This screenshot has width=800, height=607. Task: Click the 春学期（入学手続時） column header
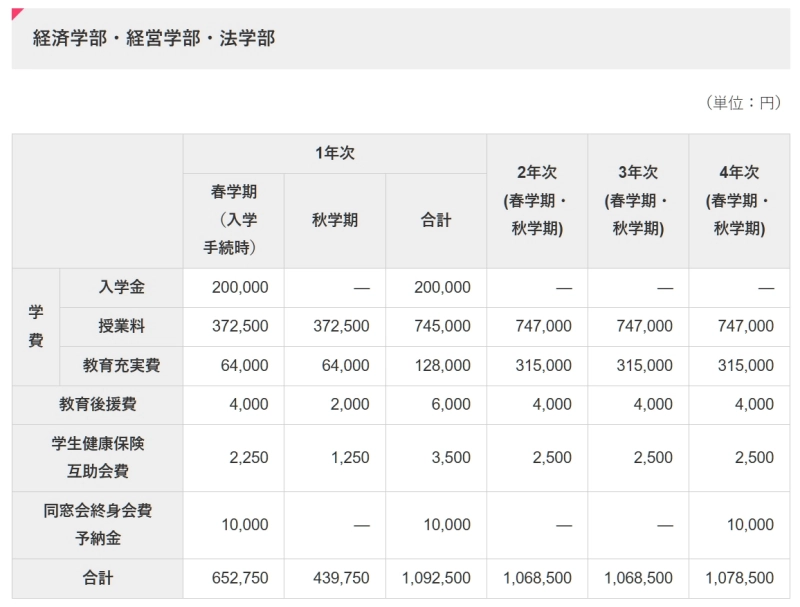pyautogui.click(x=233, y=220)
